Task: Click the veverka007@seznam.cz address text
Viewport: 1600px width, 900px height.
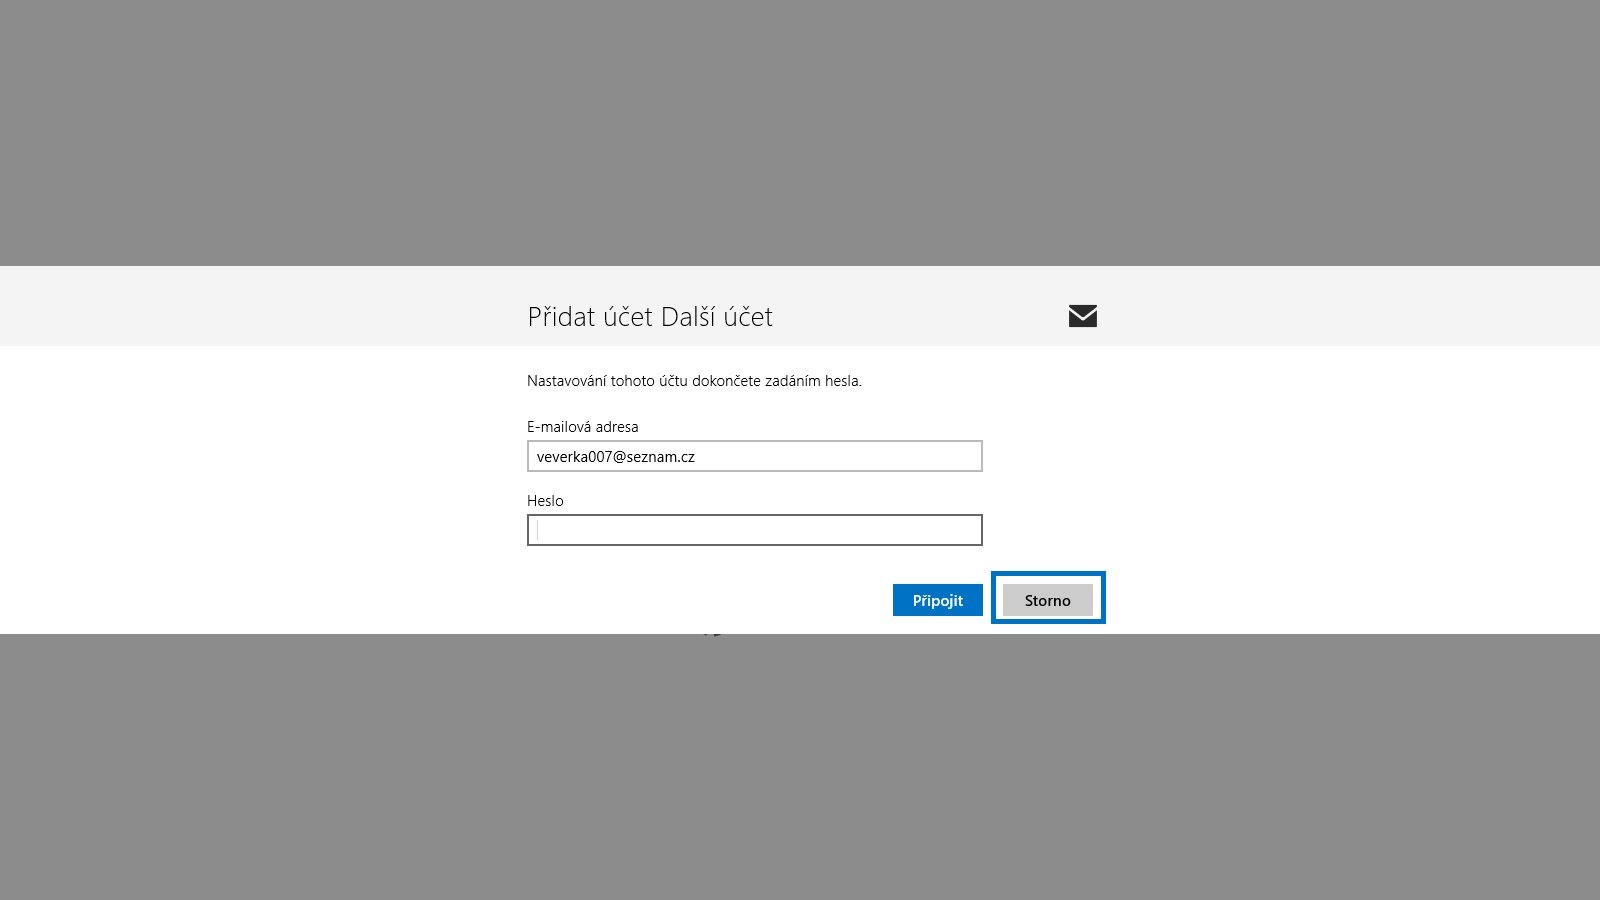Action: tap(615, 457)
